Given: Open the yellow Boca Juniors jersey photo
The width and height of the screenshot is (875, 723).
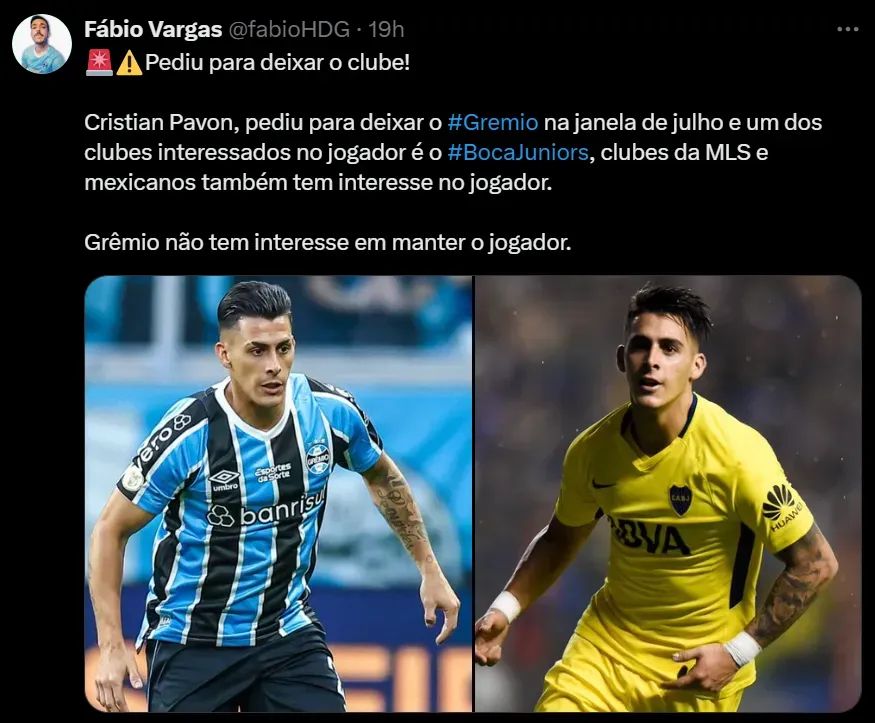Looking at the screenshot, I should pos(668,494).
